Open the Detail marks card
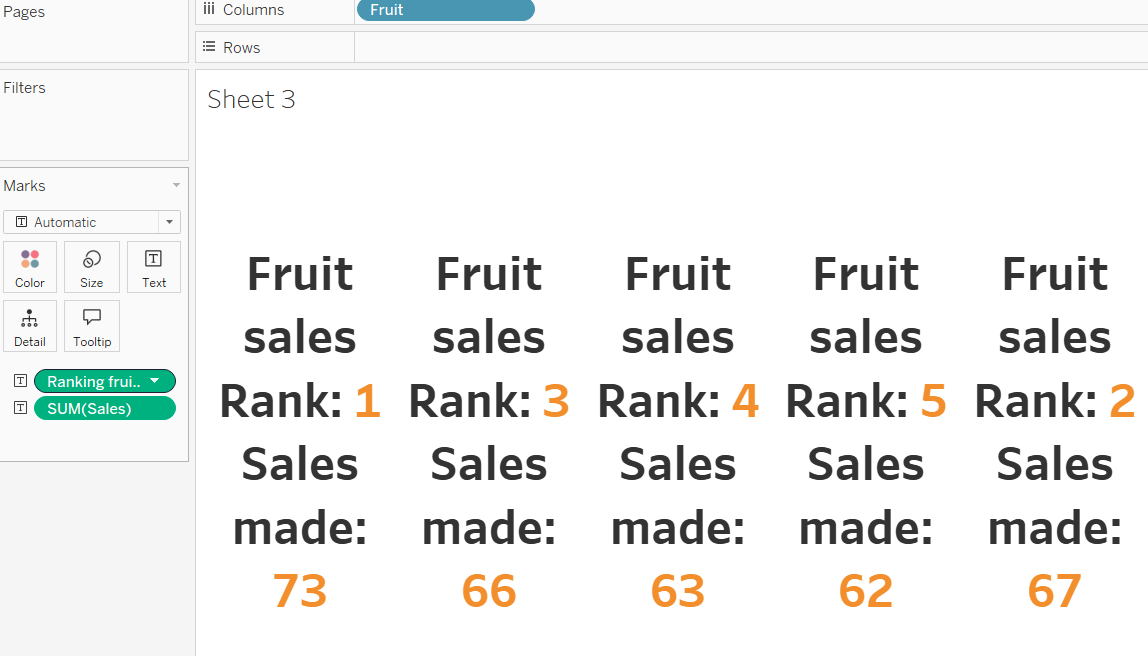 30,326
